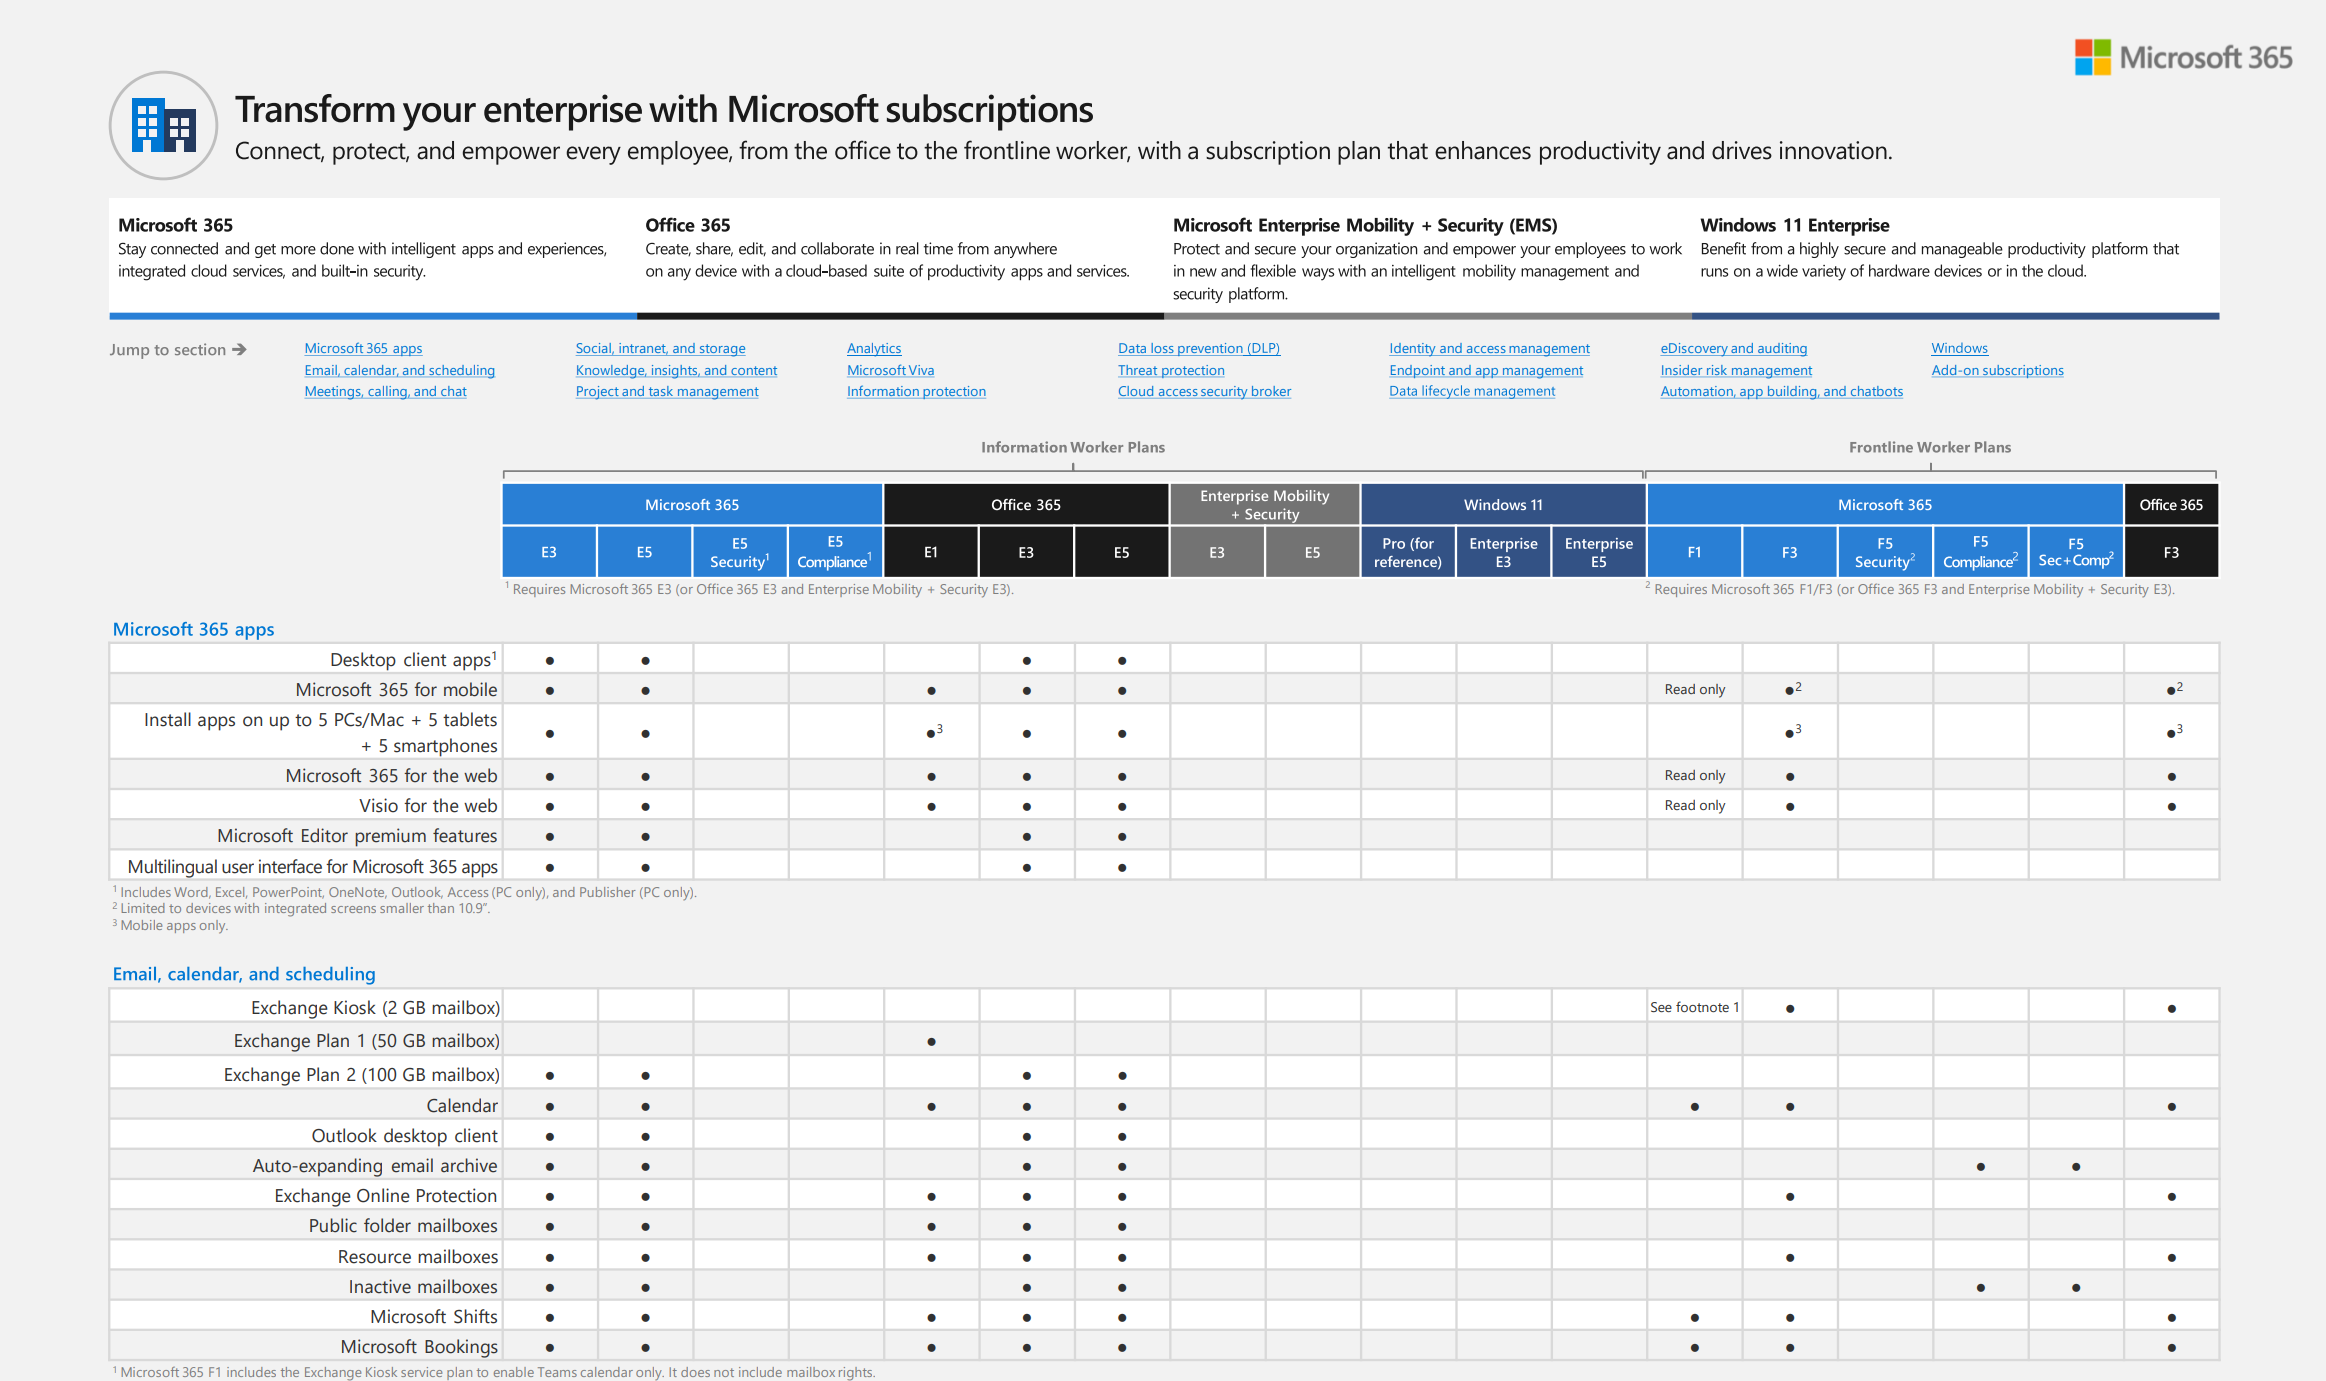
Task: Expand the Social, intranet, and storage section
Action: tap(659, 347)
